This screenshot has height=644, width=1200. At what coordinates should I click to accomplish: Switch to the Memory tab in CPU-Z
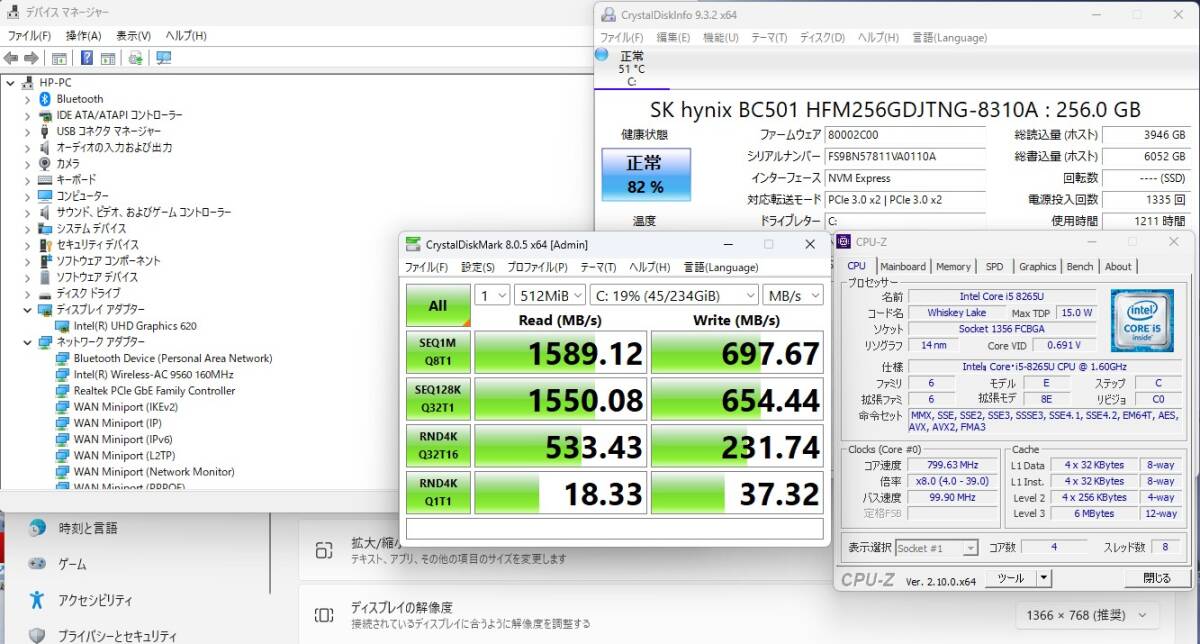pyautogui.click(x=953, y=266)
